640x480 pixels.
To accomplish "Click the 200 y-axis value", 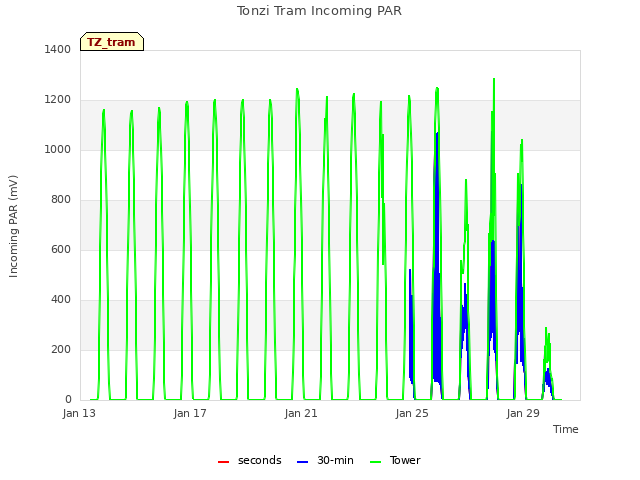I will (61, 349).
